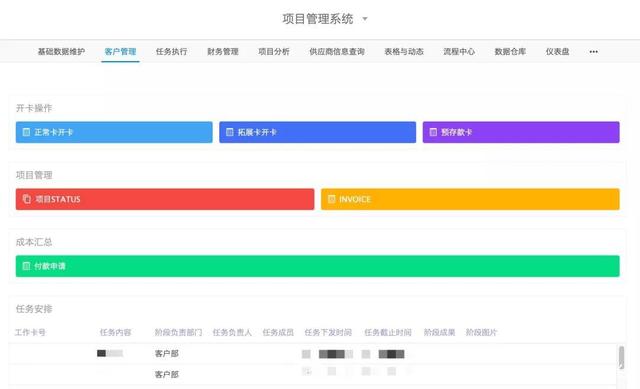
Task: Click the 任务下发时间 column header
Action: coord(328,332)
